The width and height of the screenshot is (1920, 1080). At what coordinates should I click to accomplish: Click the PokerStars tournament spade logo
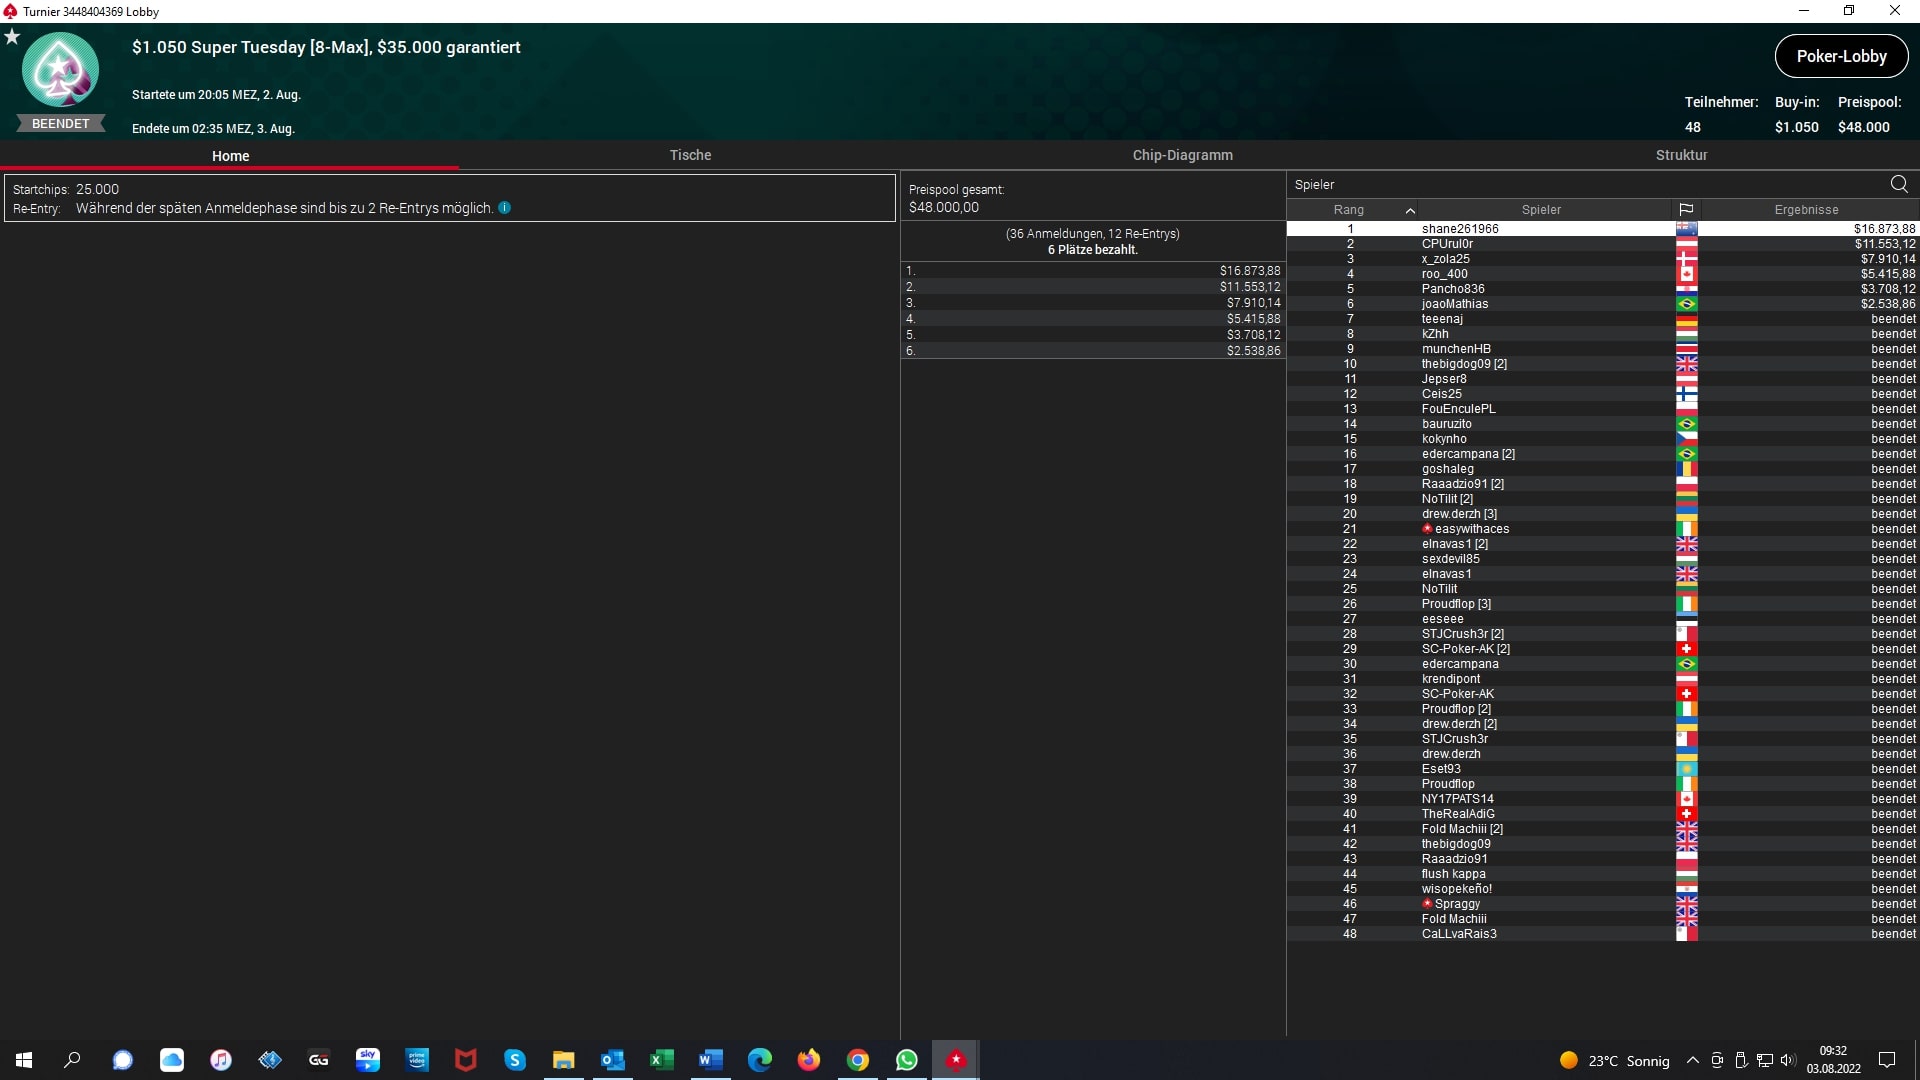coord(60,70)
